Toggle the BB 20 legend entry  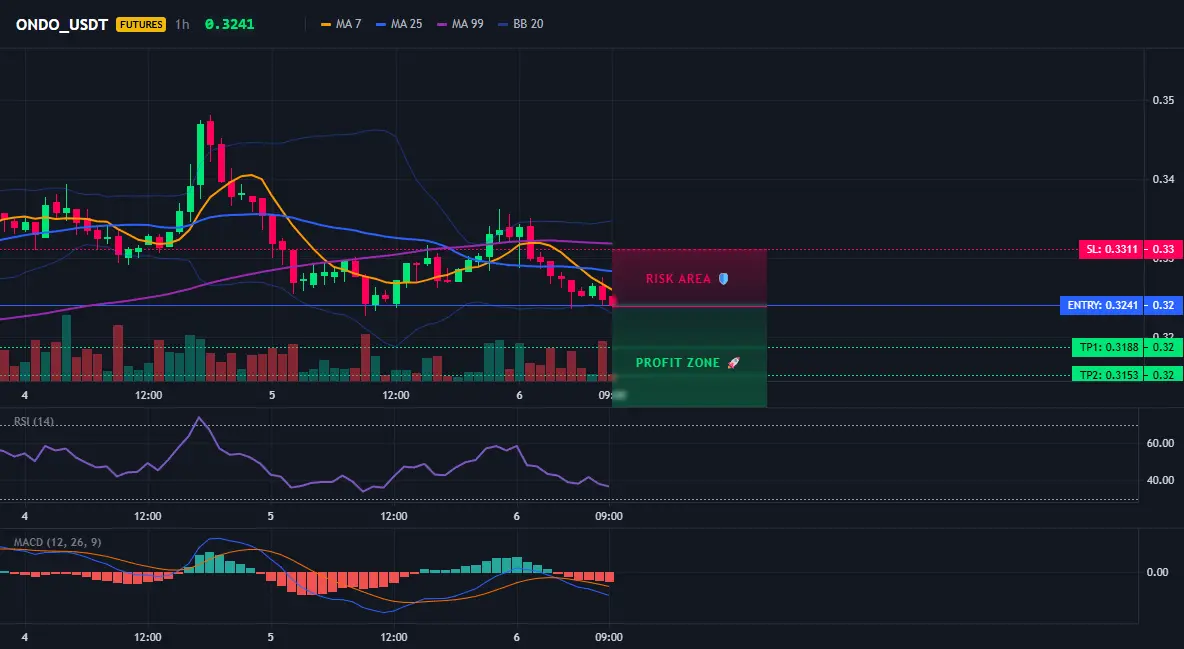tap(521, 24)
